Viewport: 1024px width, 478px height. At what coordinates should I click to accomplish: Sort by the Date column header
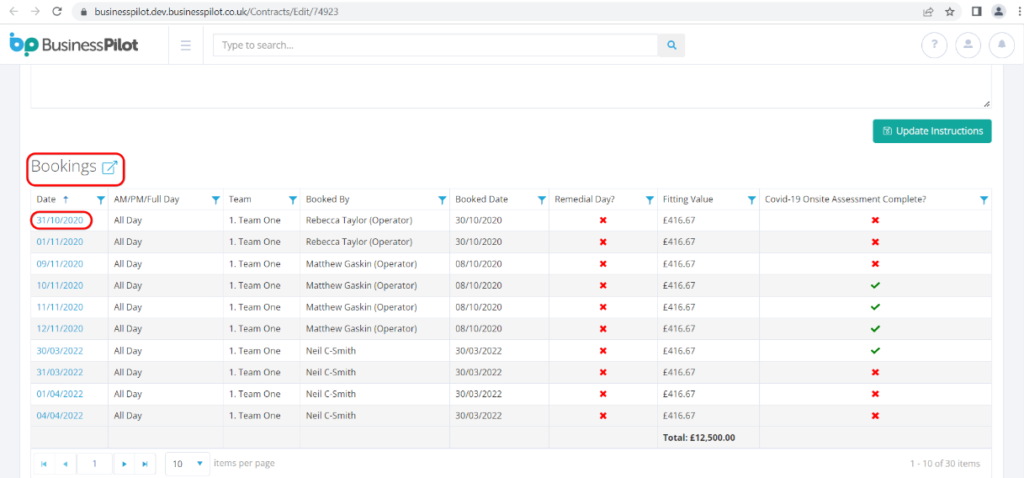[x=46, y=200]
